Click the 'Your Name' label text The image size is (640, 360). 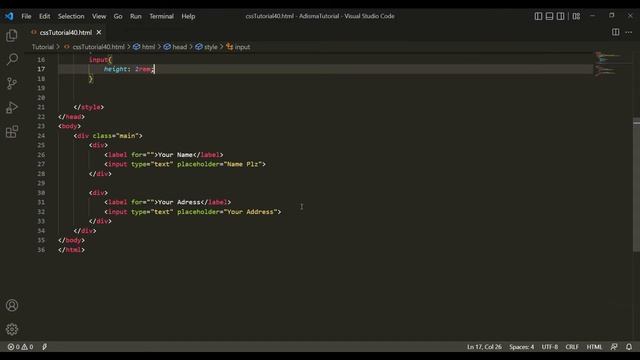click(x=175, y=155)
